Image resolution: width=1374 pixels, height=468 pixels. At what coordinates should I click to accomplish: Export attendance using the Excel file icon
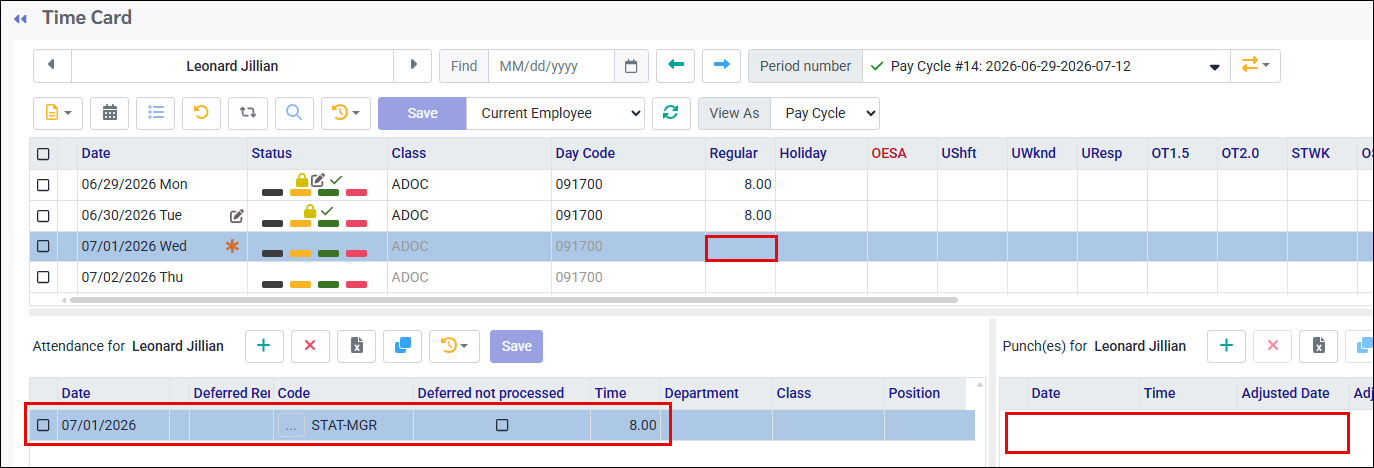coord(356,346)
